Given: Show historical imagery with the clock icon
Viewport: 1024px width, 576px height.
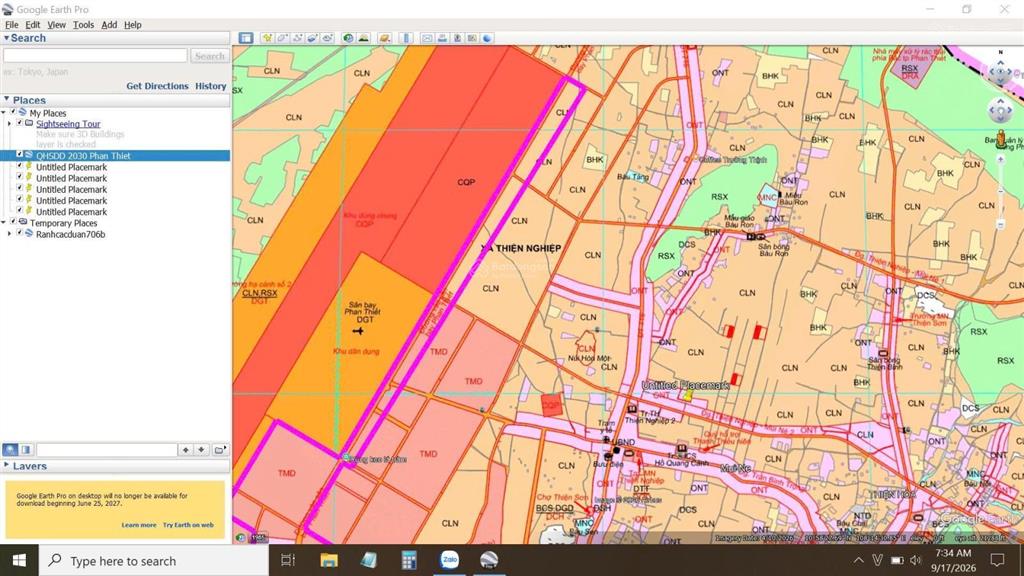Looking at the screenshot, I should click(x=348, y=38).
